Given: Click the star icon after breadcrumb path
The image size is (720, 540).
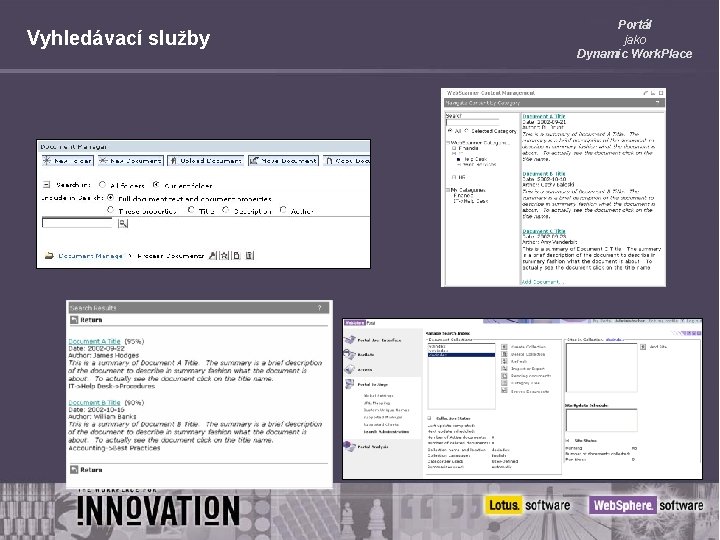Looking at the screenshot, I should (224, 255).
